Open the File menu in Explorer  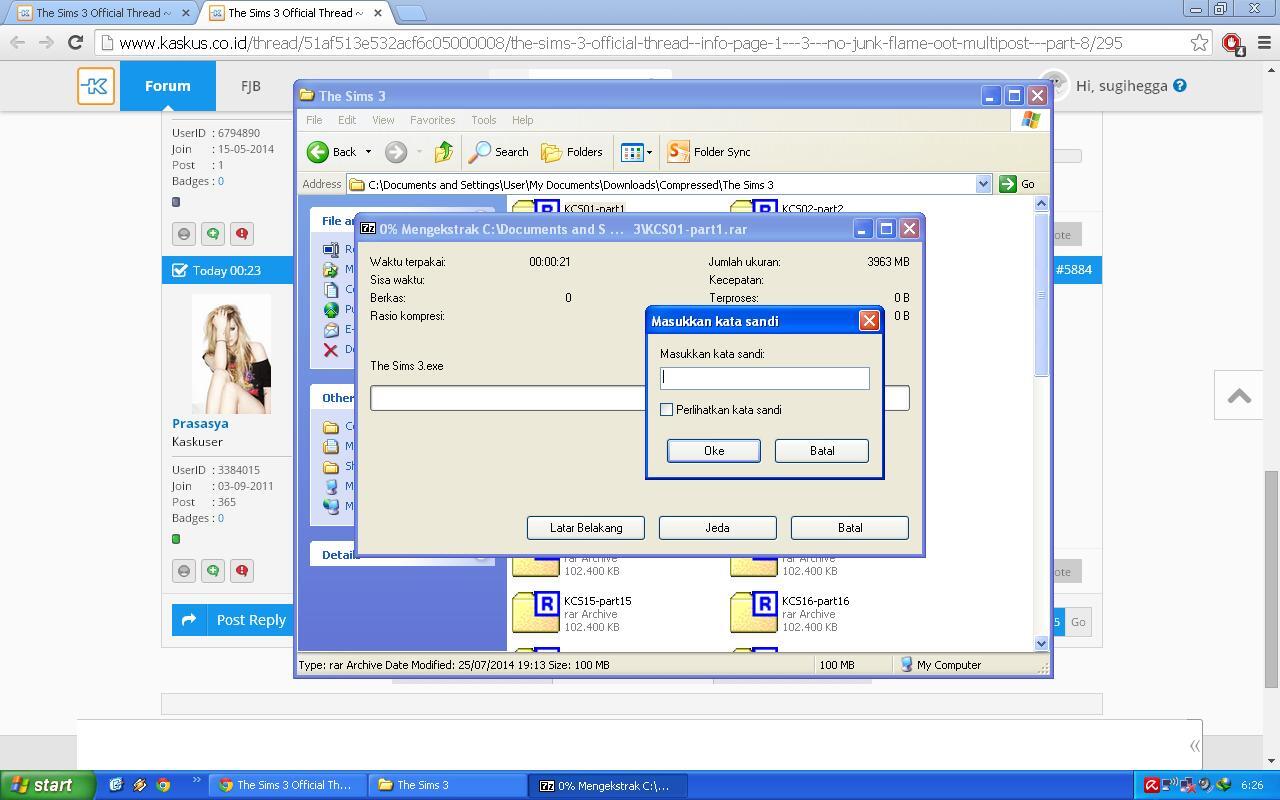314,120
